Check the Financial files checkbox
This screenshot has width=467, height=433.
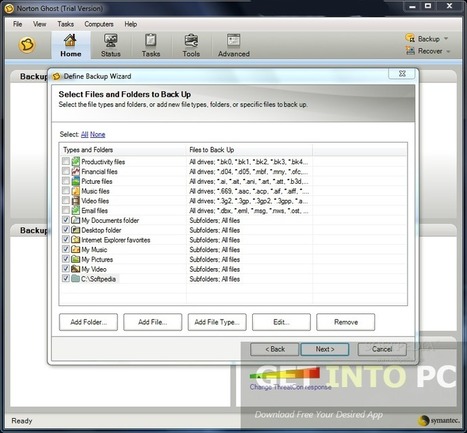coord(66,171)
